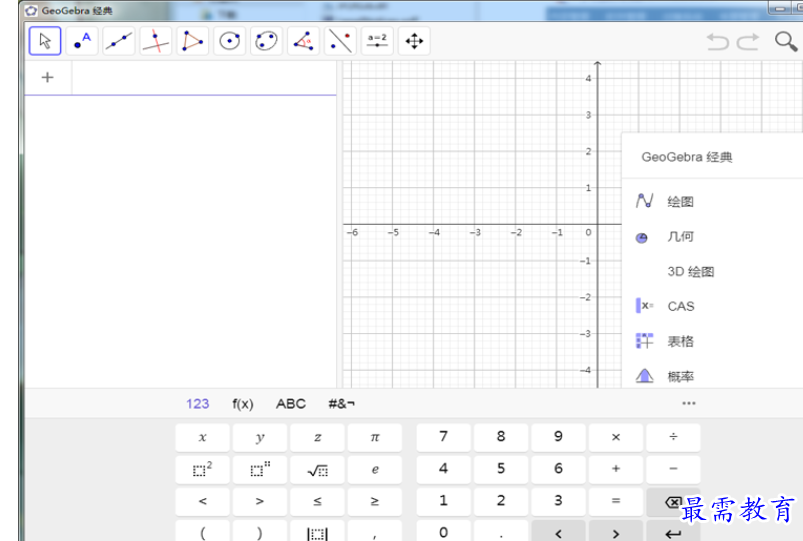Screen dimensions: 803x541
Task: Select the Perpendicular line tool
Action: click(x=156, y=41)
